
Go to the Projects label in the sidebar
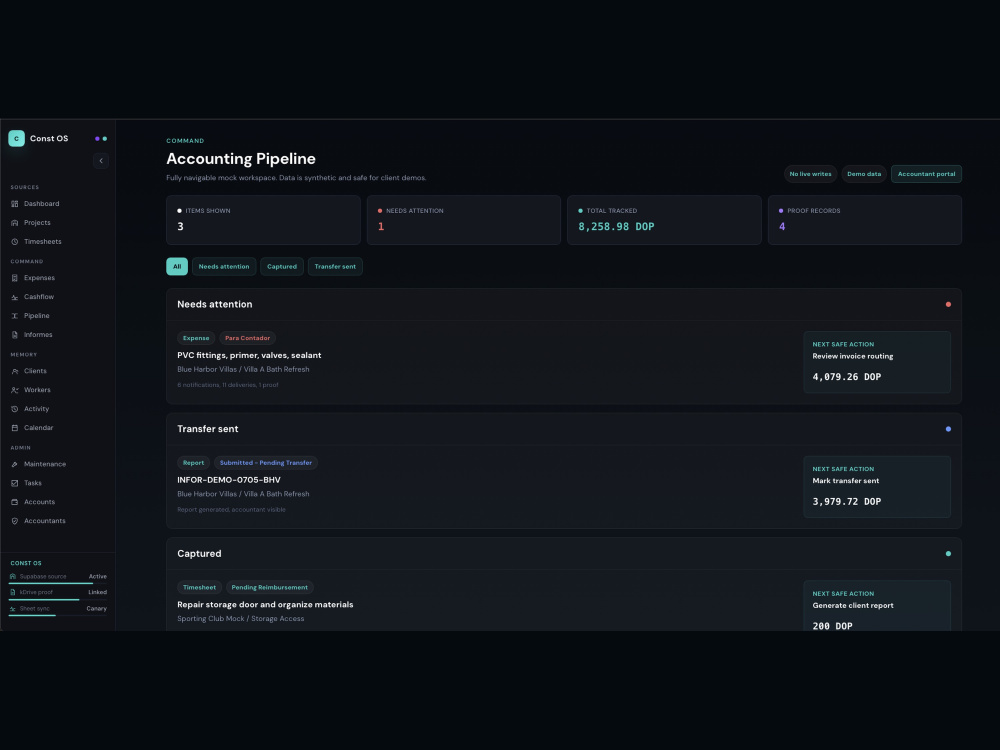[x=37, y=223]
